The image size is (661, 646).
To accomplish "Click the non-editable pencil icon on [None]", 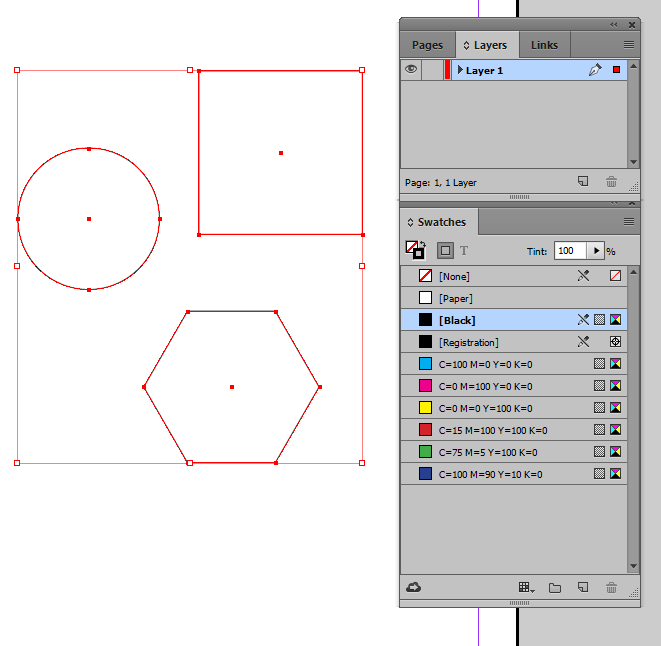I will [583, 276].
